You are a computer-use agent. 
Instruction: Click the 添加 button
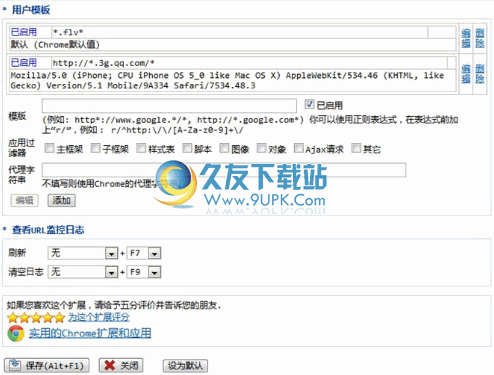click(x=61, y=200)
